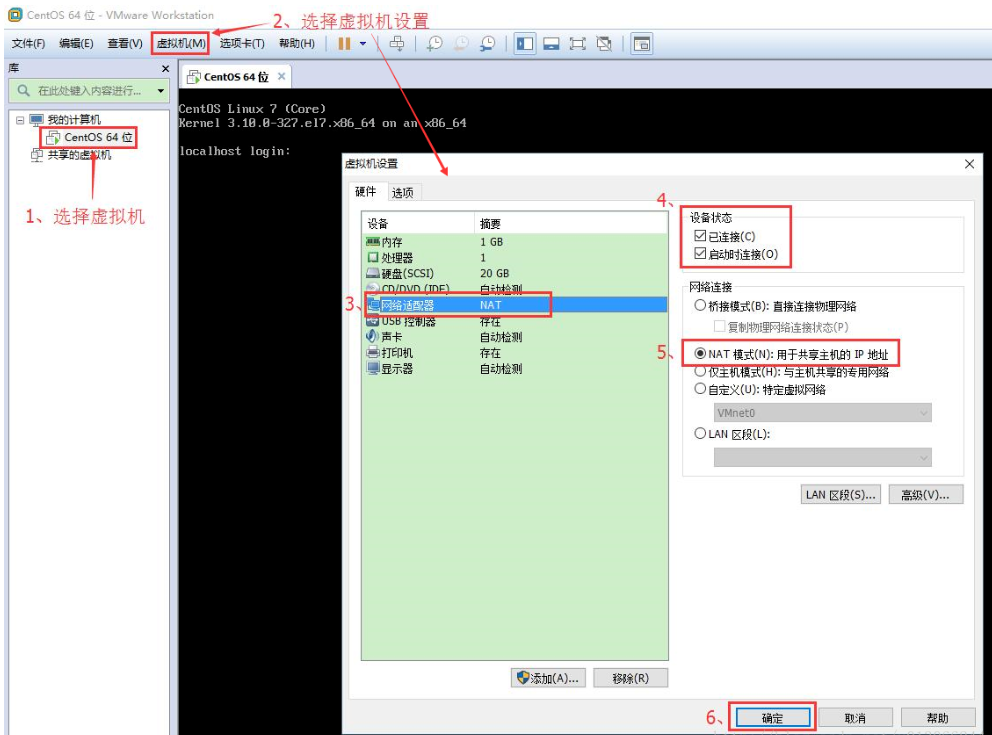Uncheck the 已连接(C) checkbox

tap(700, 237)
